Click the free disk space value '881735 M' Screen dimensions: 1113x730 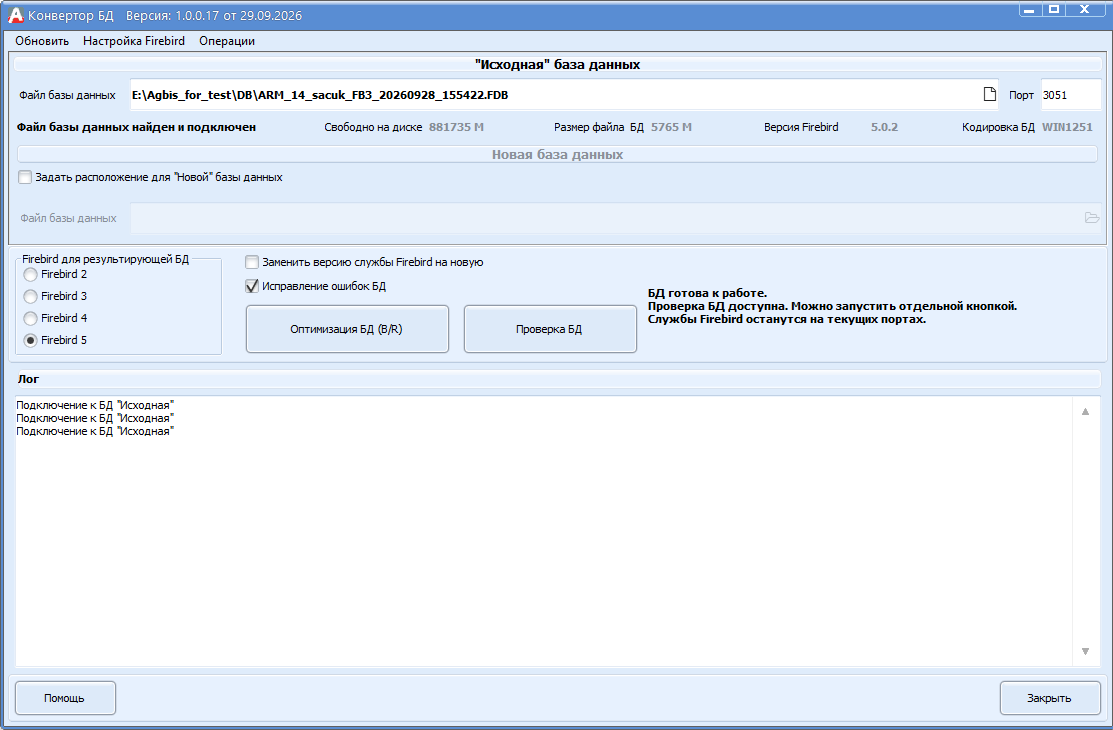456,127
